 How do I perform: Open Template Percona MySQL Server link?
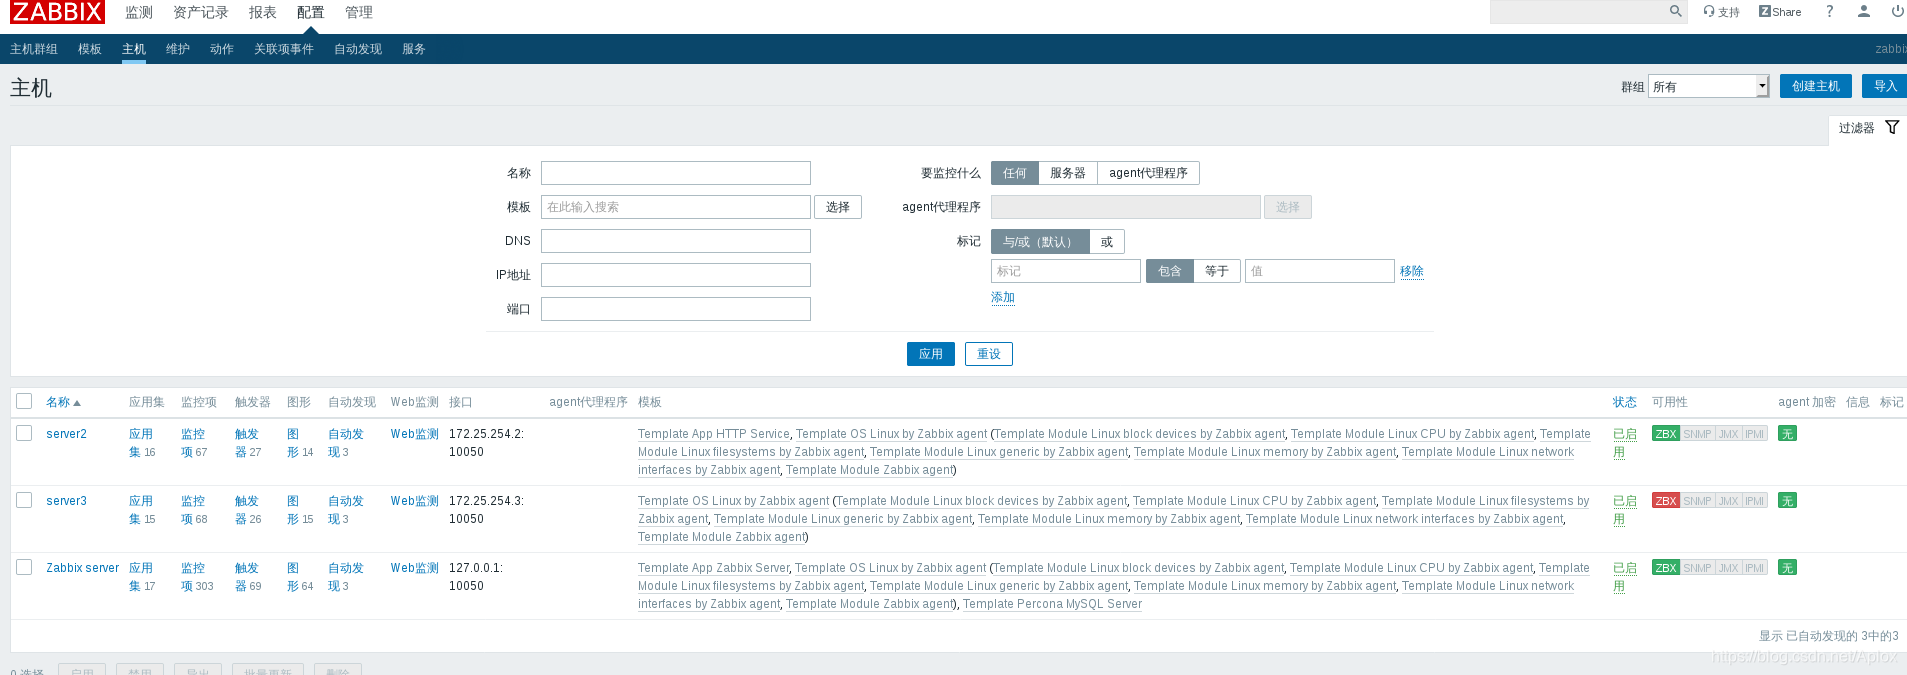(x=1052, y=604)
